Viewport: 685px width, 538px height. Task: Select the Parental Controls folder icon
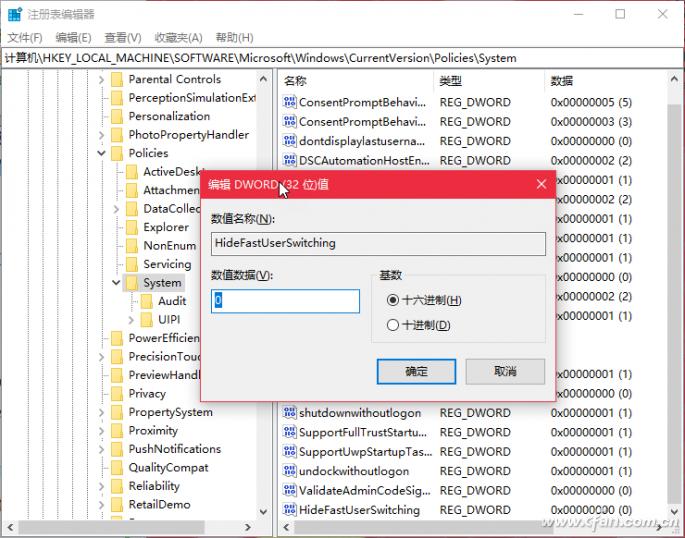(x=117, y=79)
